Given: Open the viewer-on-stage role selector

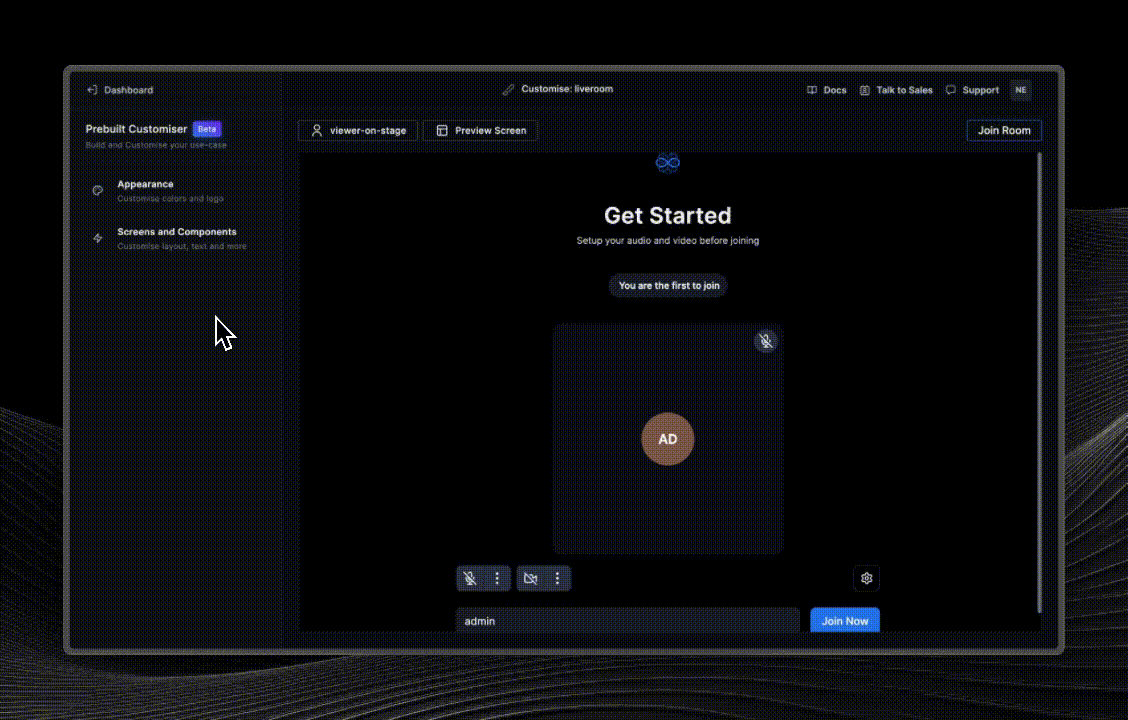Looking at the screenshot, I should [x=358, y=130].
